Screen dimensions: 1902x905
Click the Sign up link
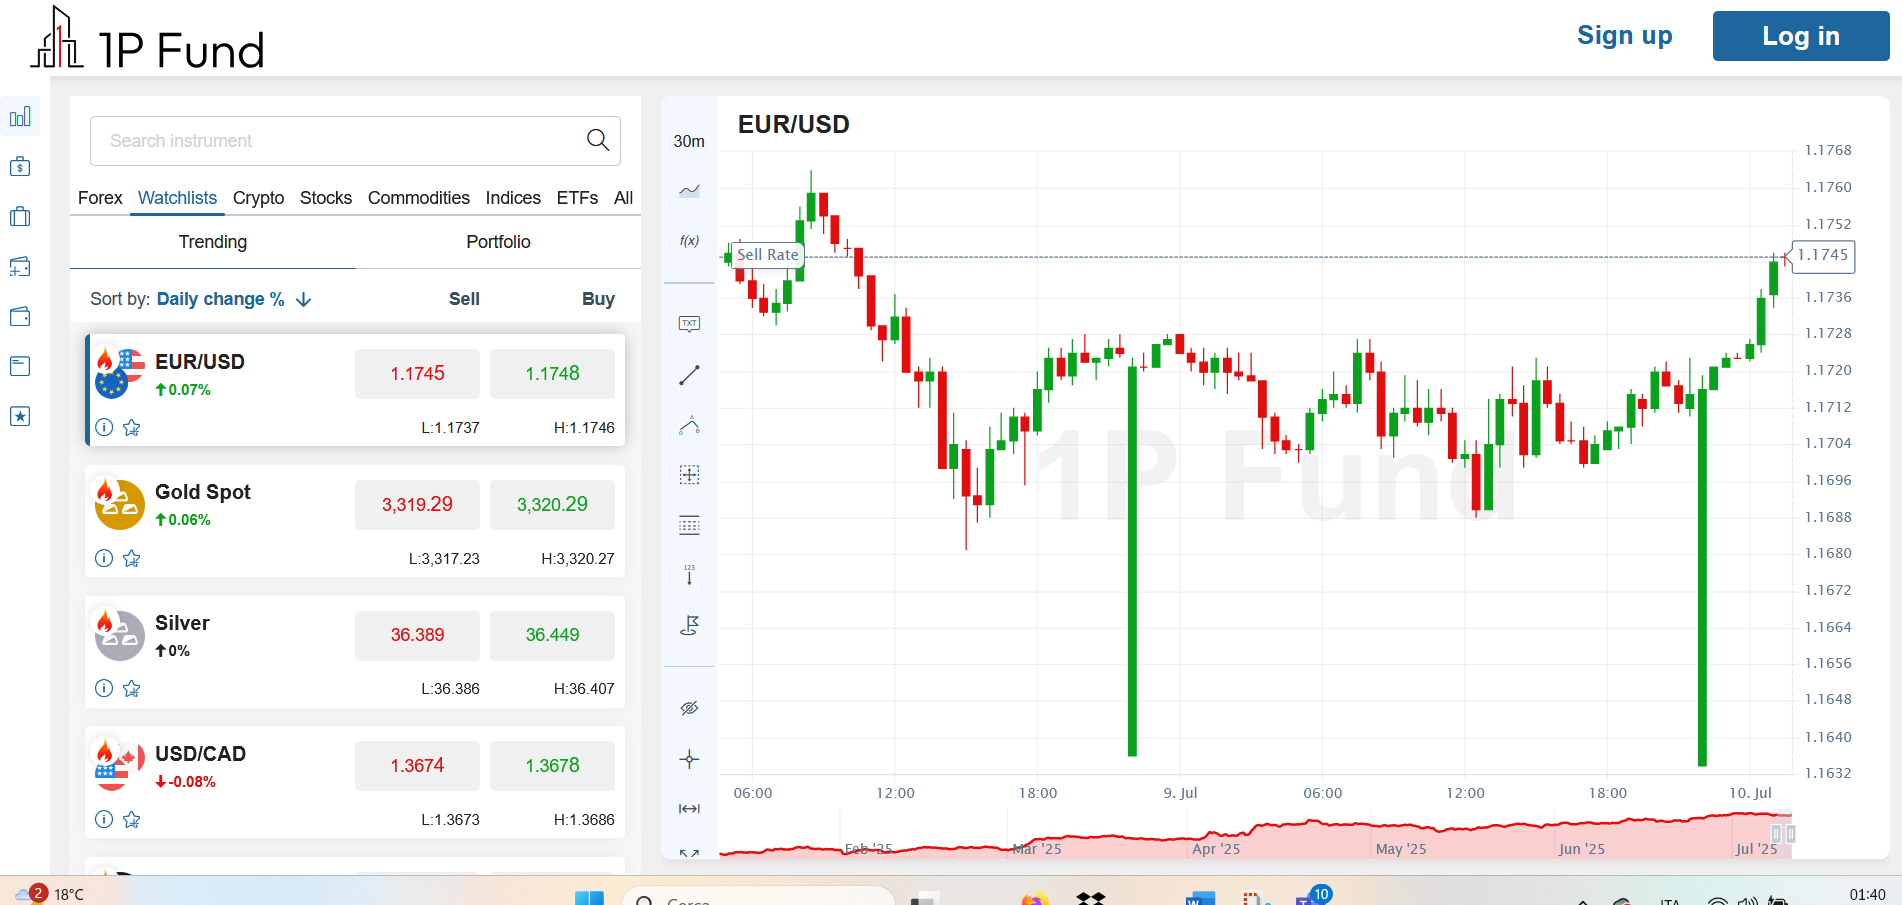pyautogui.click(x=1624, y=35)
